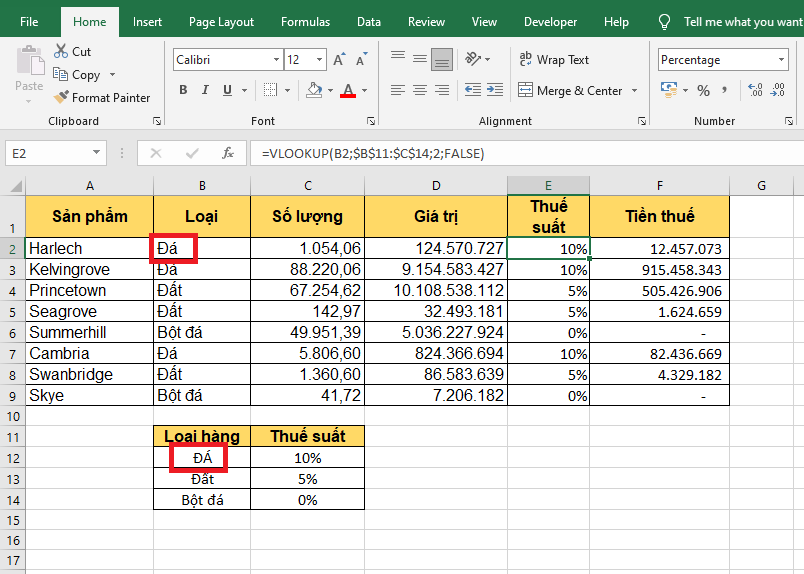Open the Percentage number format dropdown
The height and width of the screenshot is (574, 804).
(781, 60)
